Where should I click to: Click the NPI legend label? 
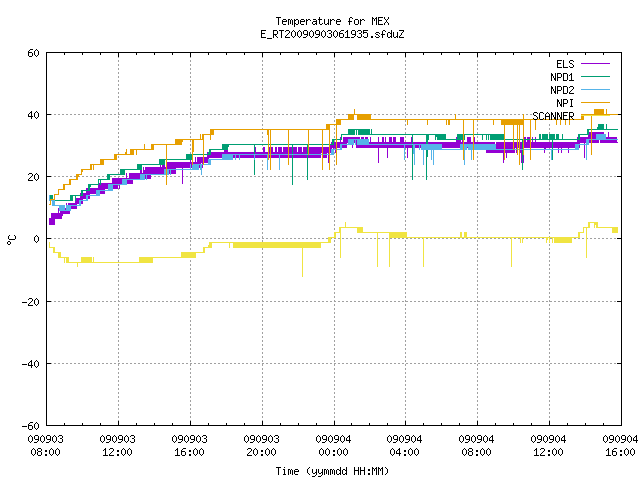(x=565, y=103)
